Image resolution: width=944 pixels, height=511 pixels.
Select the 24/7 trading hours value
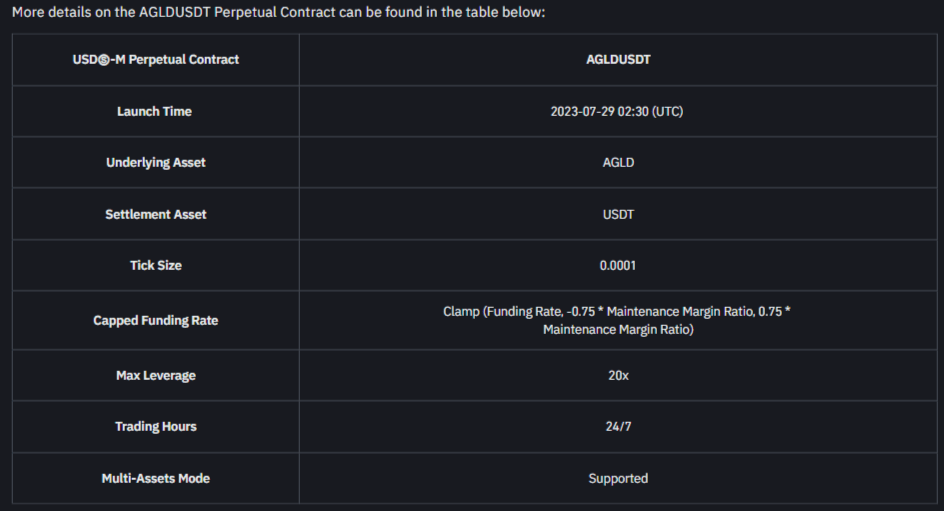(618, 427)
